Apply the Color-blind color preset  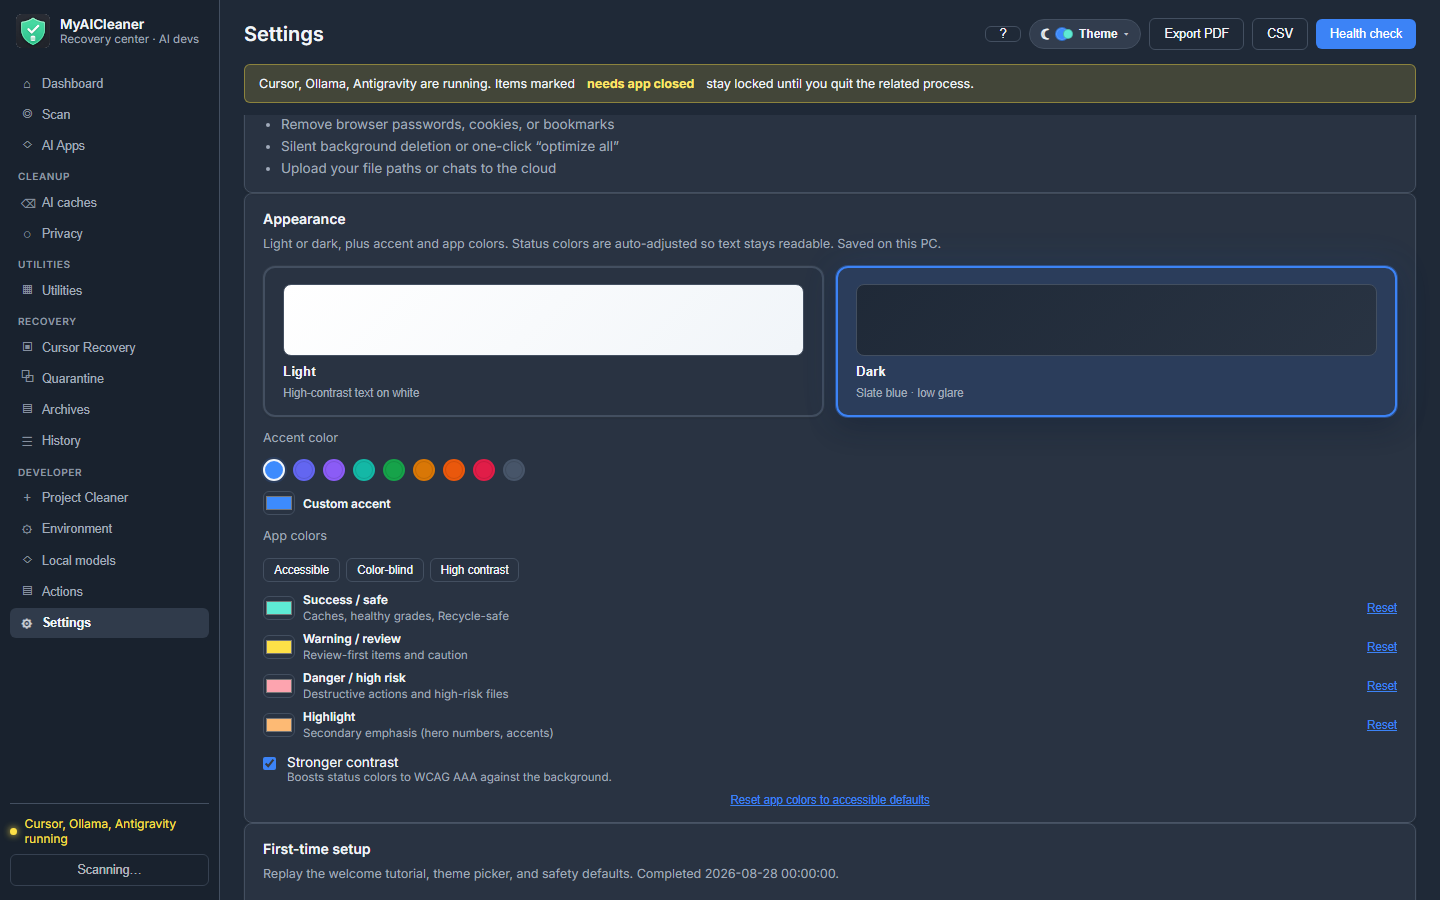pyautogui.click(x=385, y=570)
